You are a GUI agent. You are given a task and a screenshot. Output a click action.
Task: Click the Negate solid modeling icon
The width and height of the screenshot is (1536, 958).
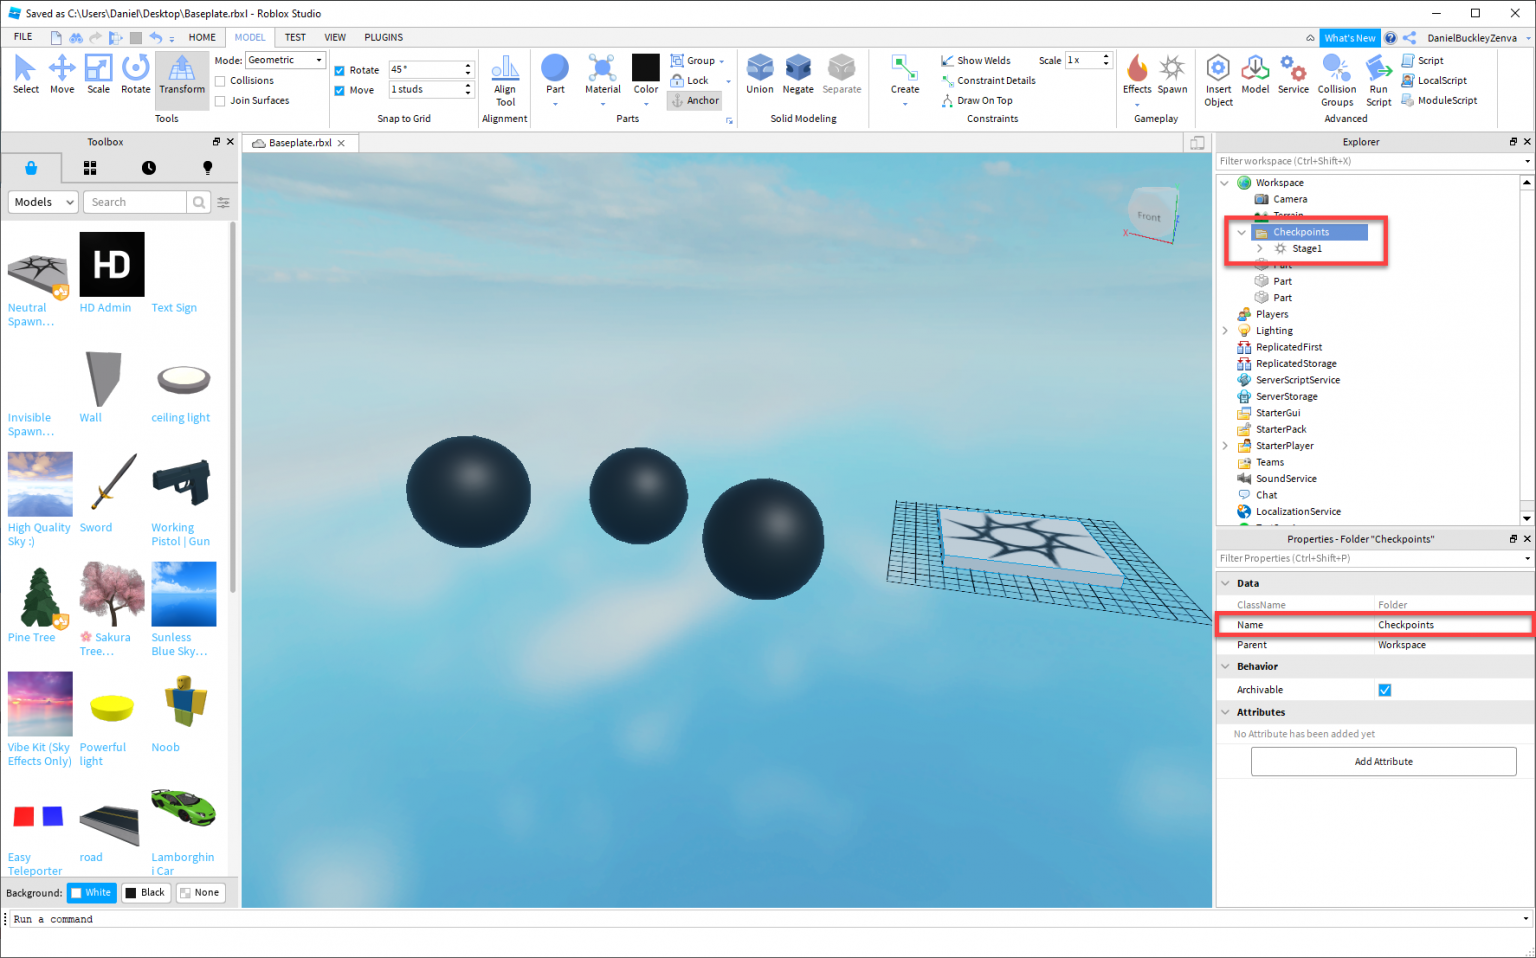pyautogui.click(x=798, y=72)
